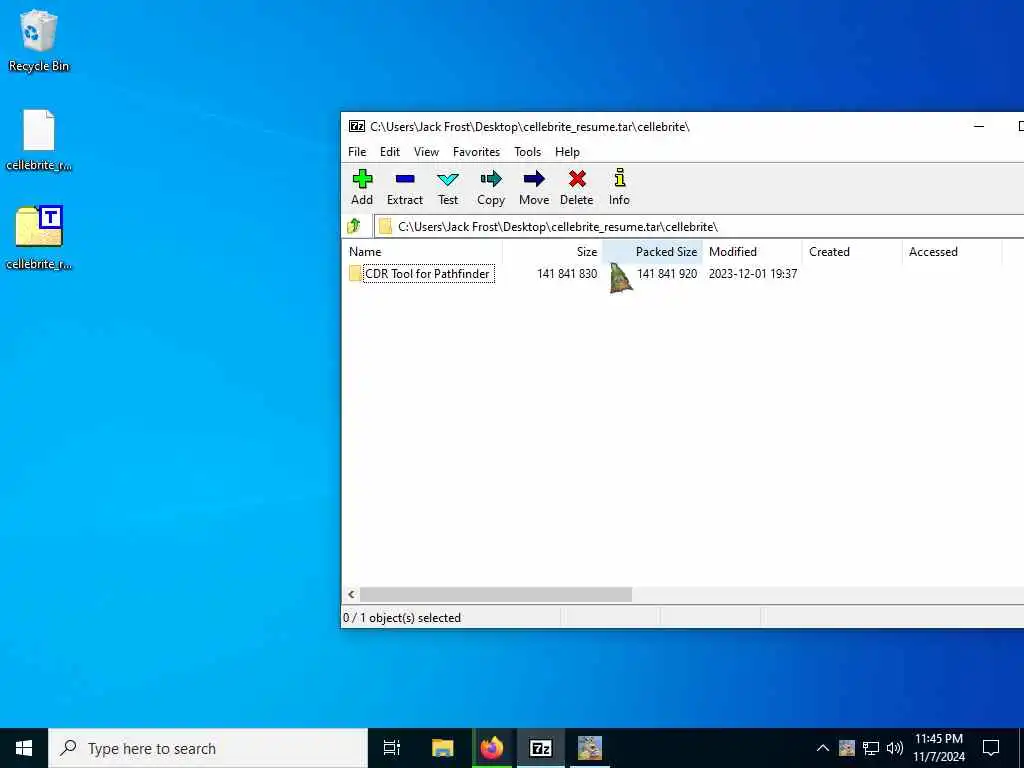The image size is (1024, 768).
Task: Click the address bar path field
Action: click(x=699, y=227)
